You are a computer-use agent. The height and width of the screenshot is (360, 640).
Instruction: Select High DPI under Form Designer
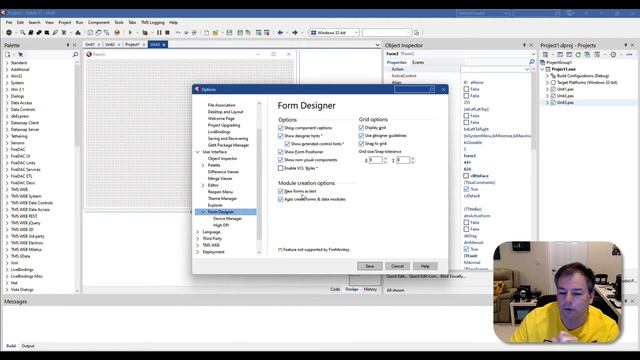(x=221, y=225)
